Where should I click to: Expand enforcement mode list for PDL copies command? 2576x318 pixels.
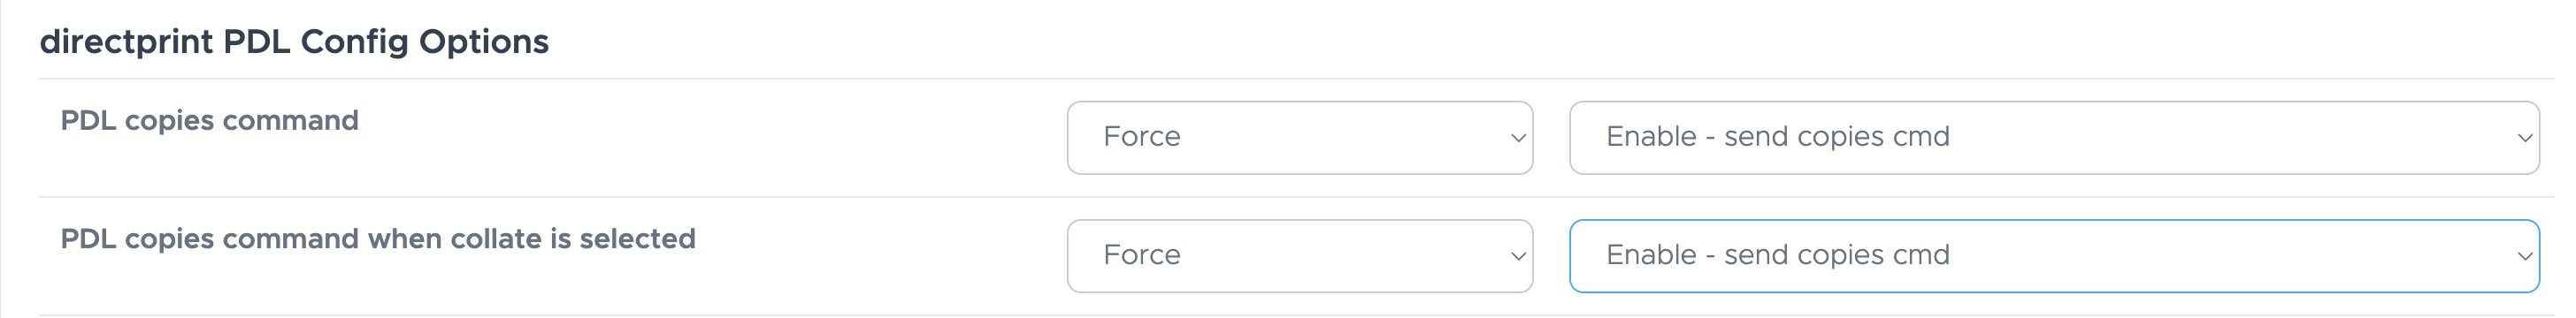(x=1299, y=138)
